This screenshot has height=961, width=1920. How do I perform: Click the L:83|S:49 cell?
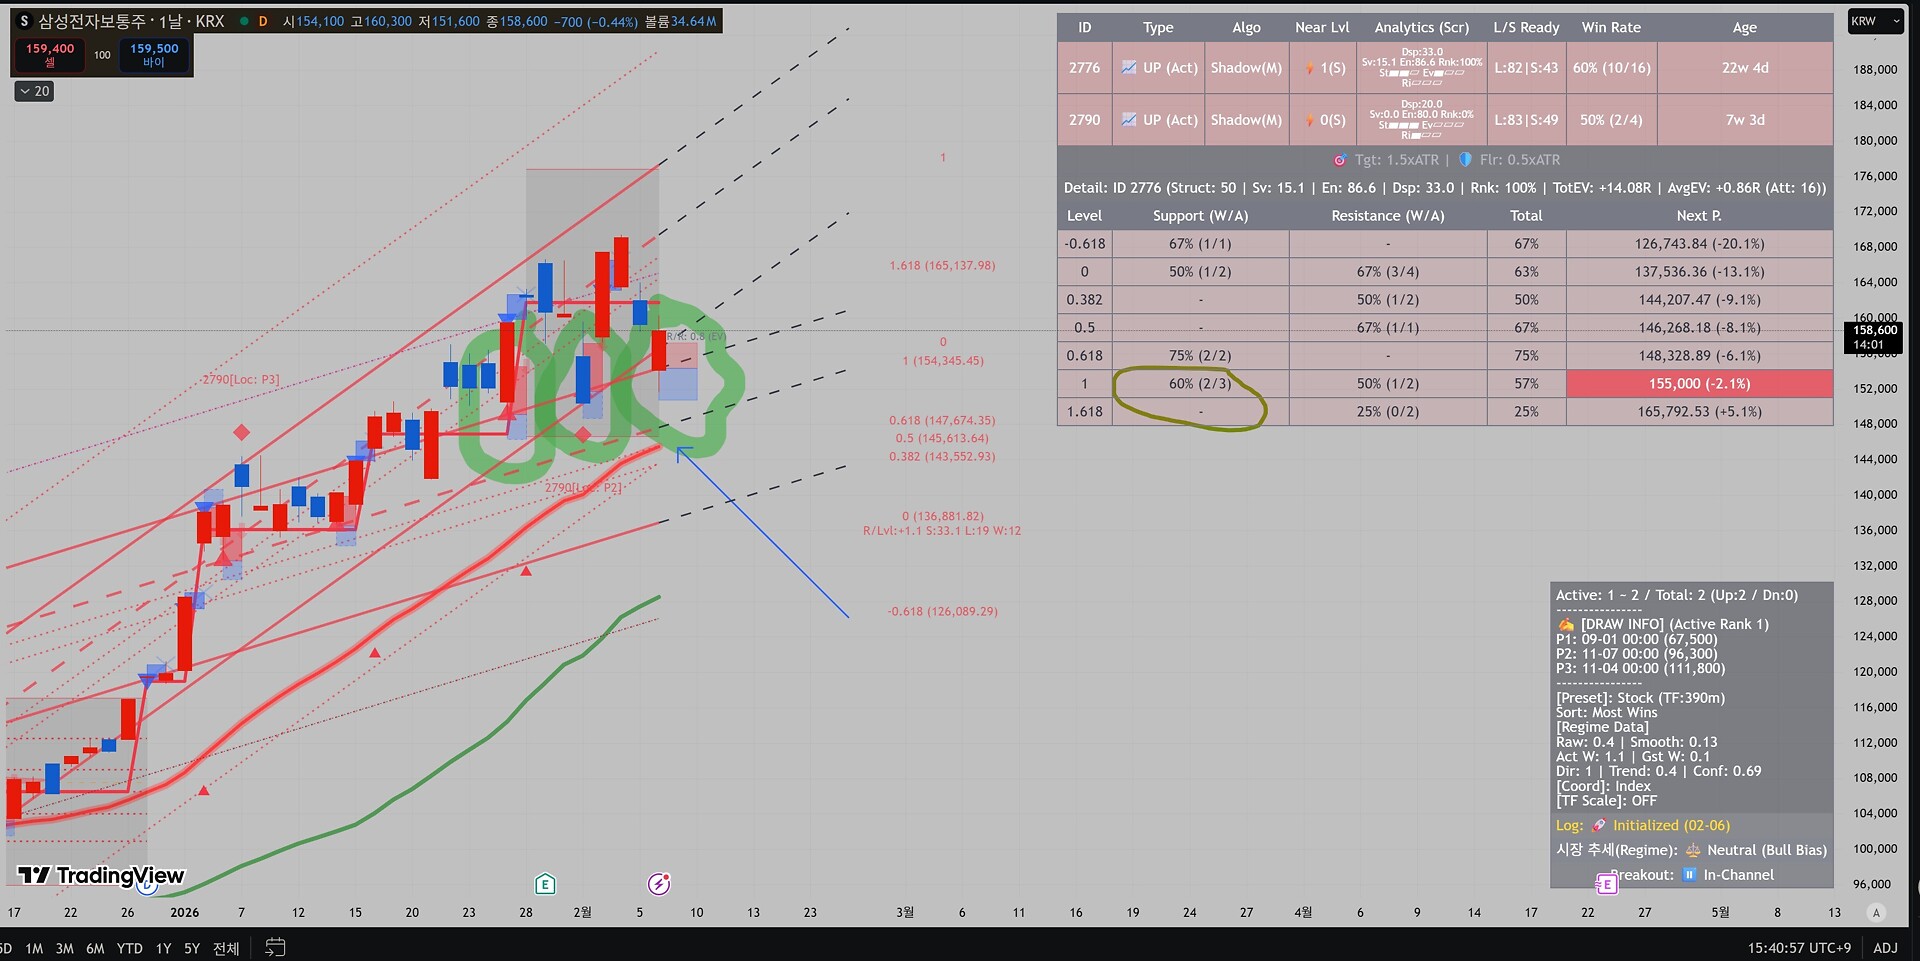[x=1526, y=120]
